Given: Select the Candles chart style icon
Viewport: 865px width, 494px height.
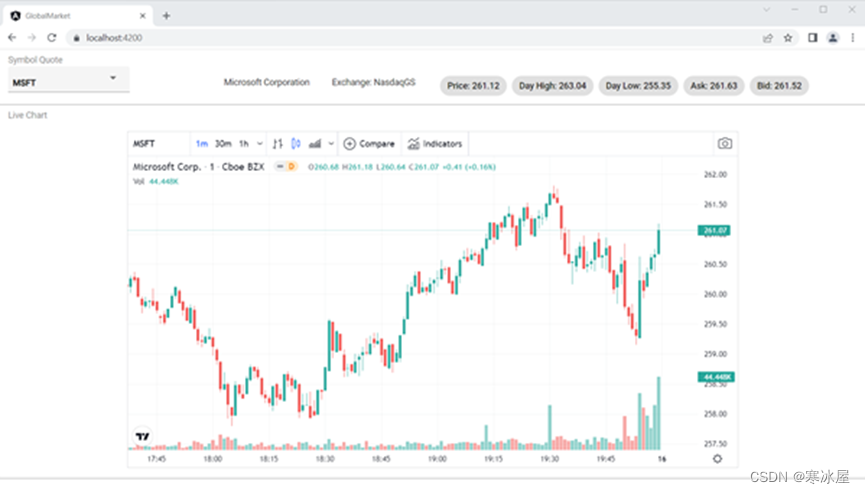Looking at the screenshot, I should [x=296, y=144].
